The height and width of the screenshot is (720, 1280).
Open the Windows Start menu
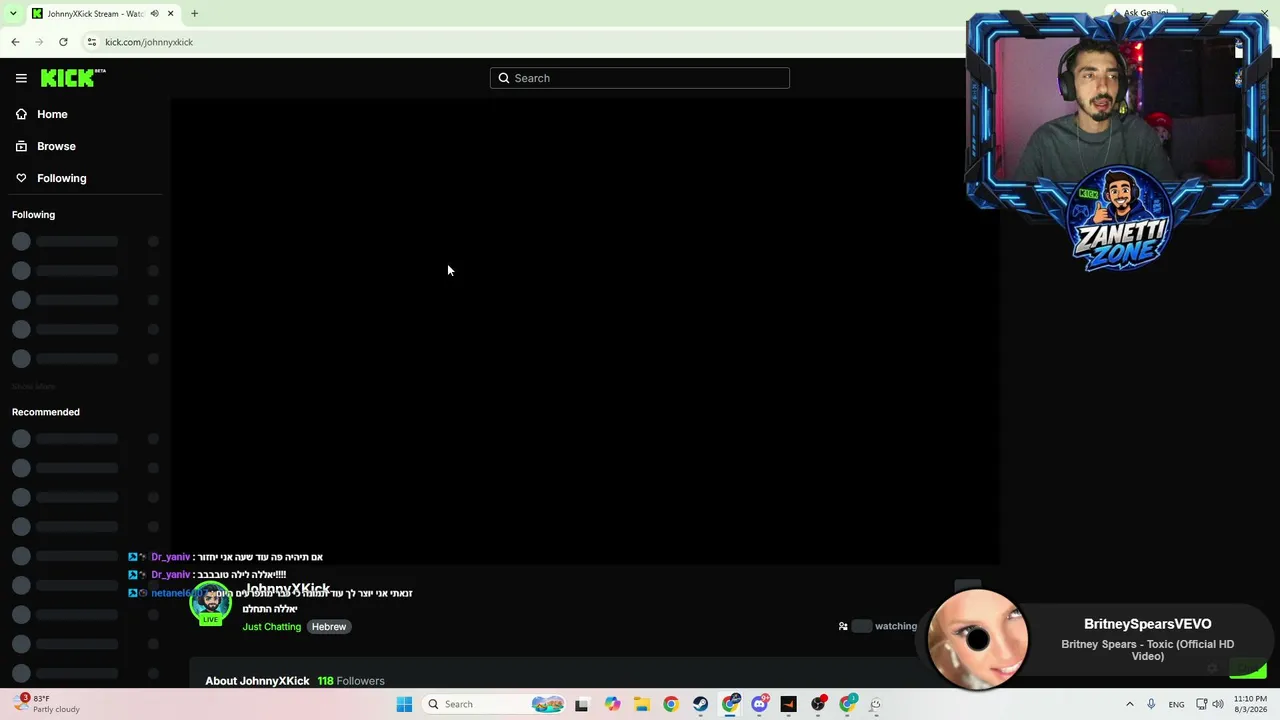pyautogui.click(x=404, y=704)
